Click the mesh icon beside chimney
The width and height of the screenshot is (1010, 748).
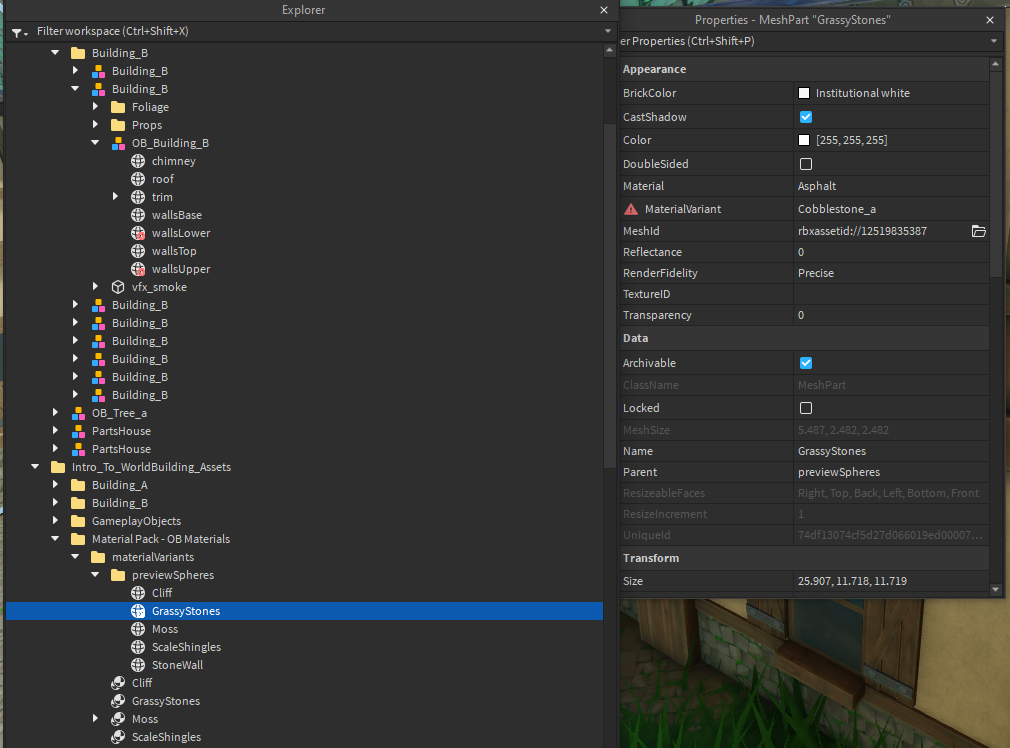point(138,160)
